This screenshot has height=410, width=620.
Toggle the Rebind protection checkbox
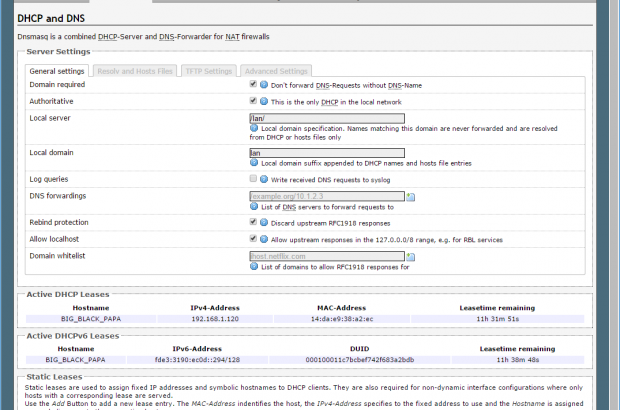click(253, 222)
